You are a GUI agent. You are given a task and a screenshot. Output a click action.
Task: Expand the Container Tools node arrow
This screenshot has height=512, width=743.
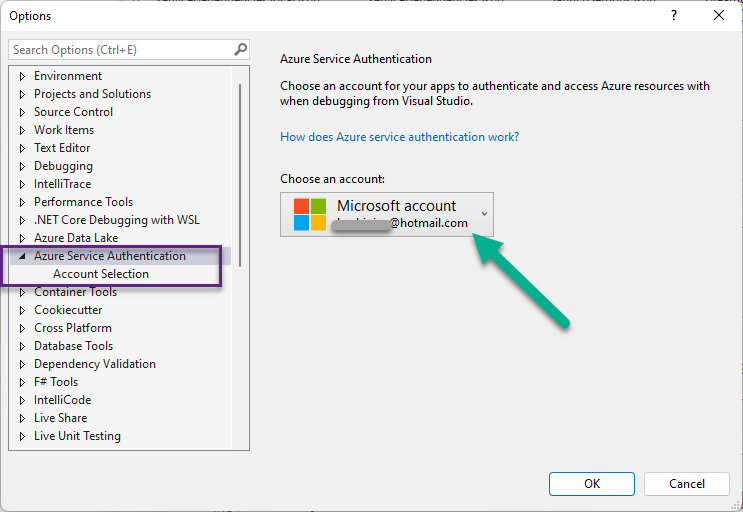[22, 292]
